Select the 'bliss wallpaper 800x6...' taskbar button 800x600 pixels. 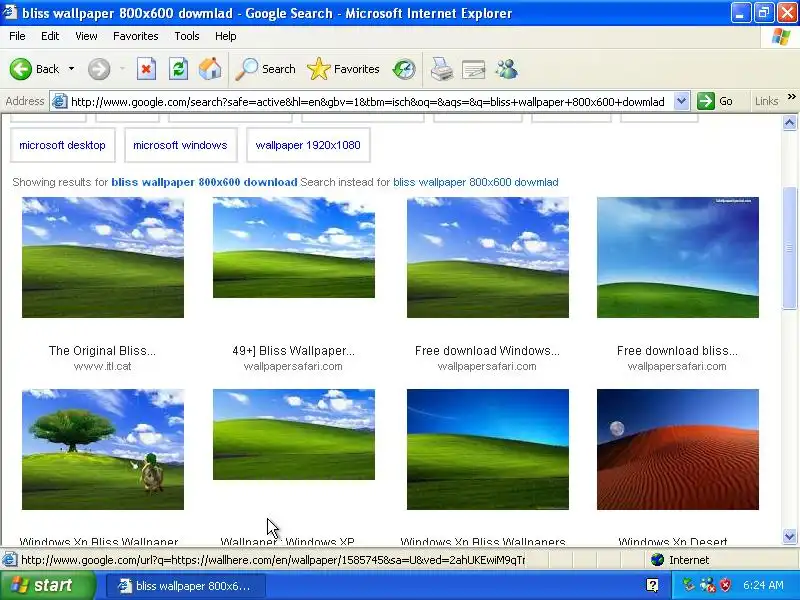coord(185,586)
